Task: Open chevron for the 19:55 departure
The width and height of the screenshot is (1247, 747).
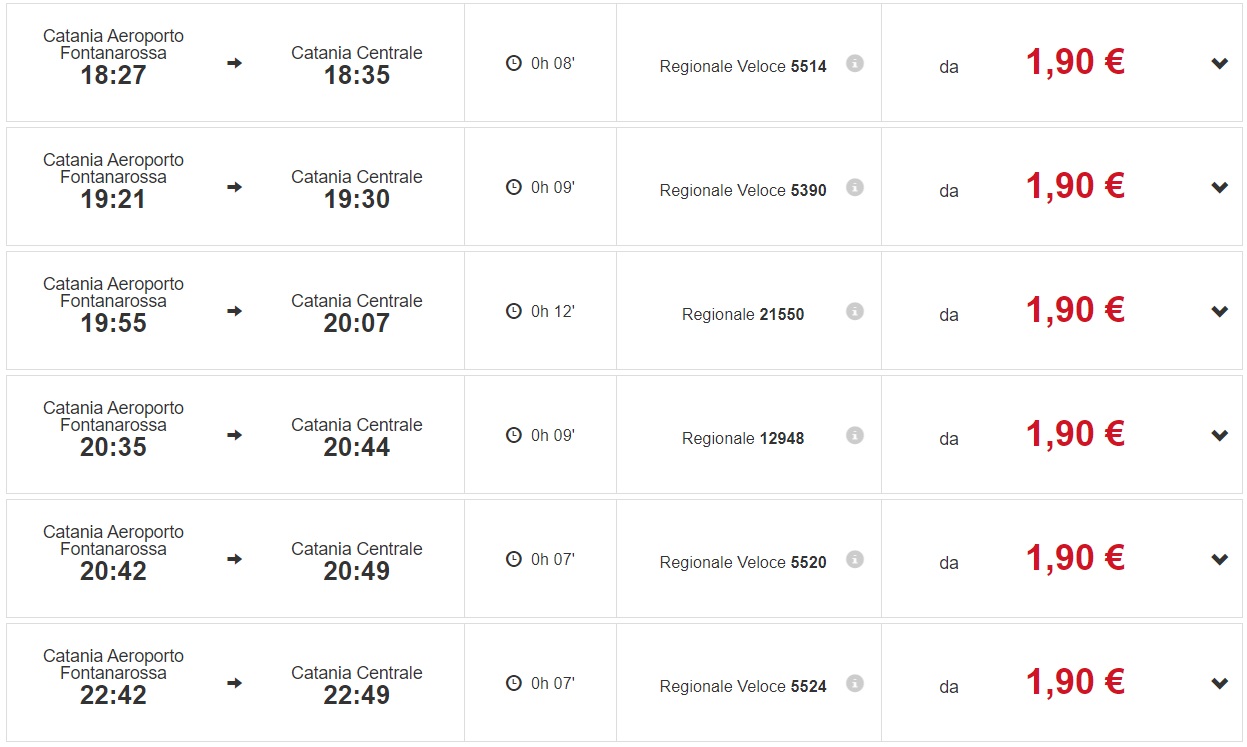Action: coord(1219,312)
